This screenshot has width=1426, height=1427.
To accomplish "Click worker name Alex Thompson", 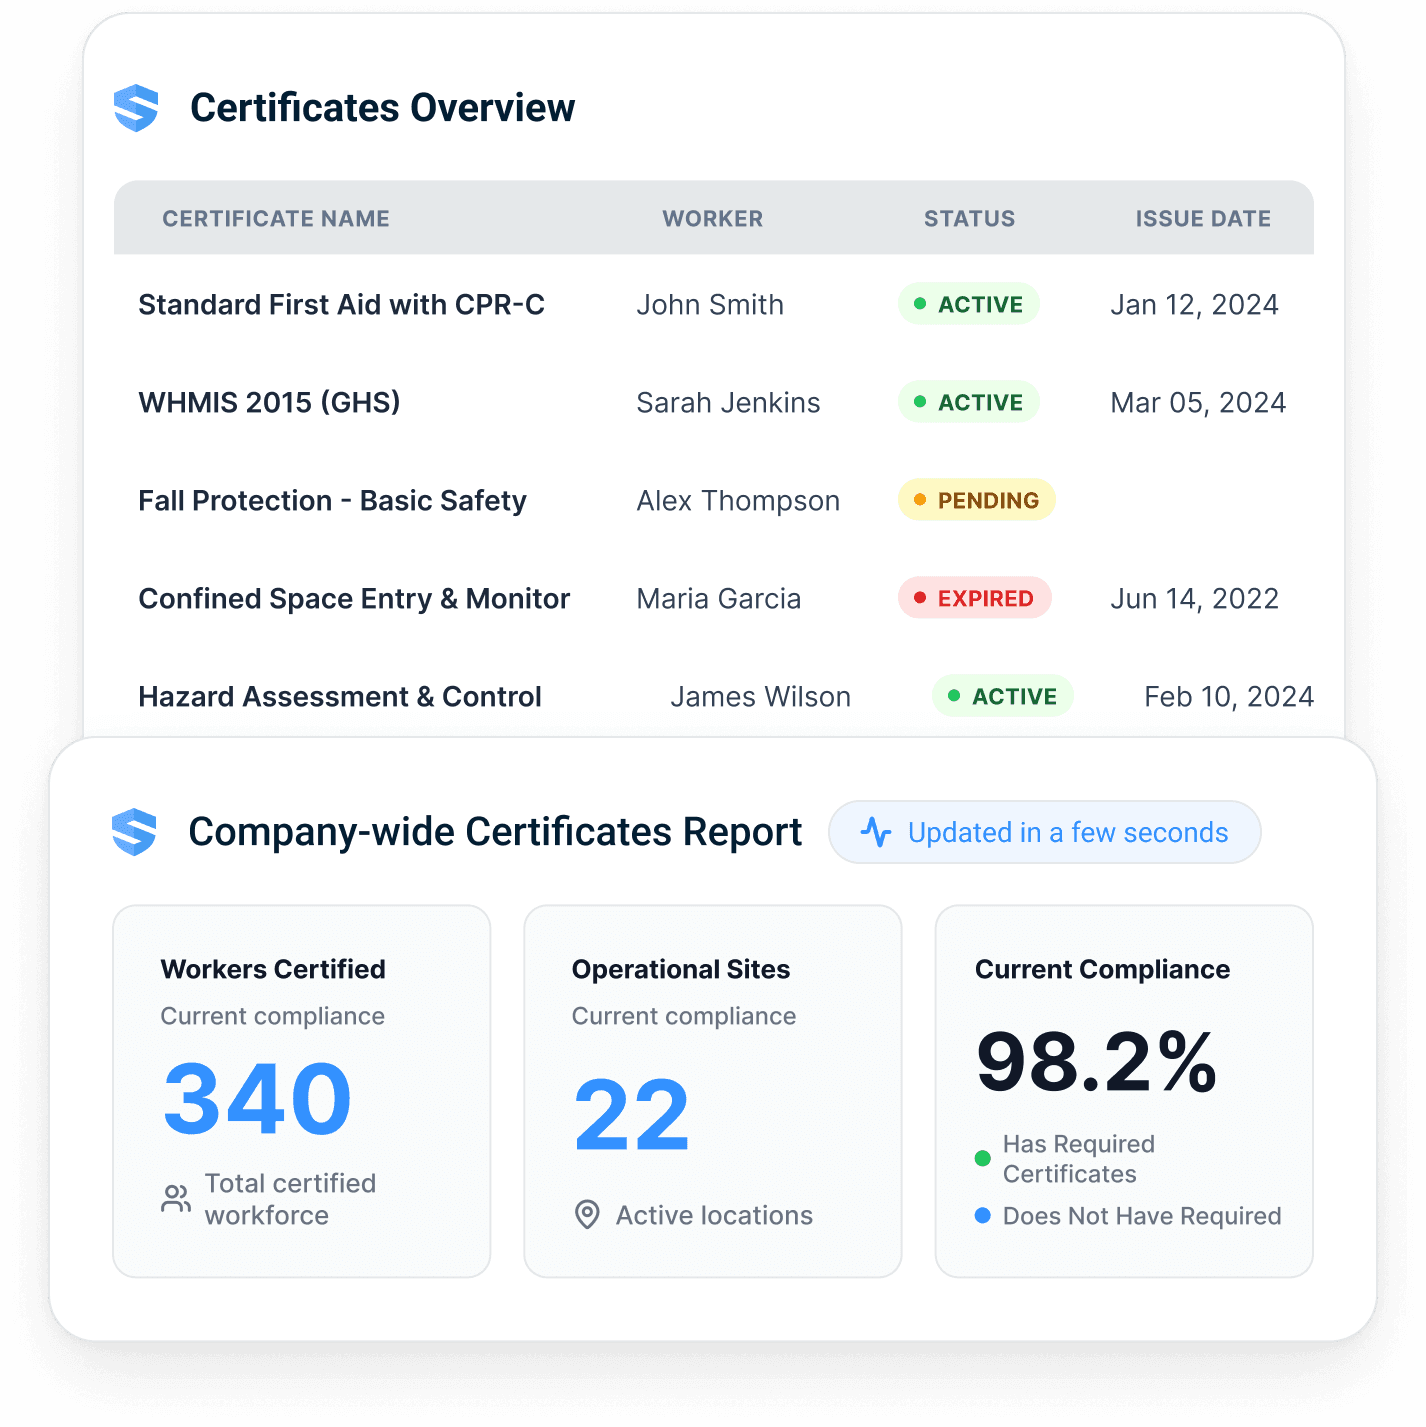I will pyautogui.click(x=739, y=500).
